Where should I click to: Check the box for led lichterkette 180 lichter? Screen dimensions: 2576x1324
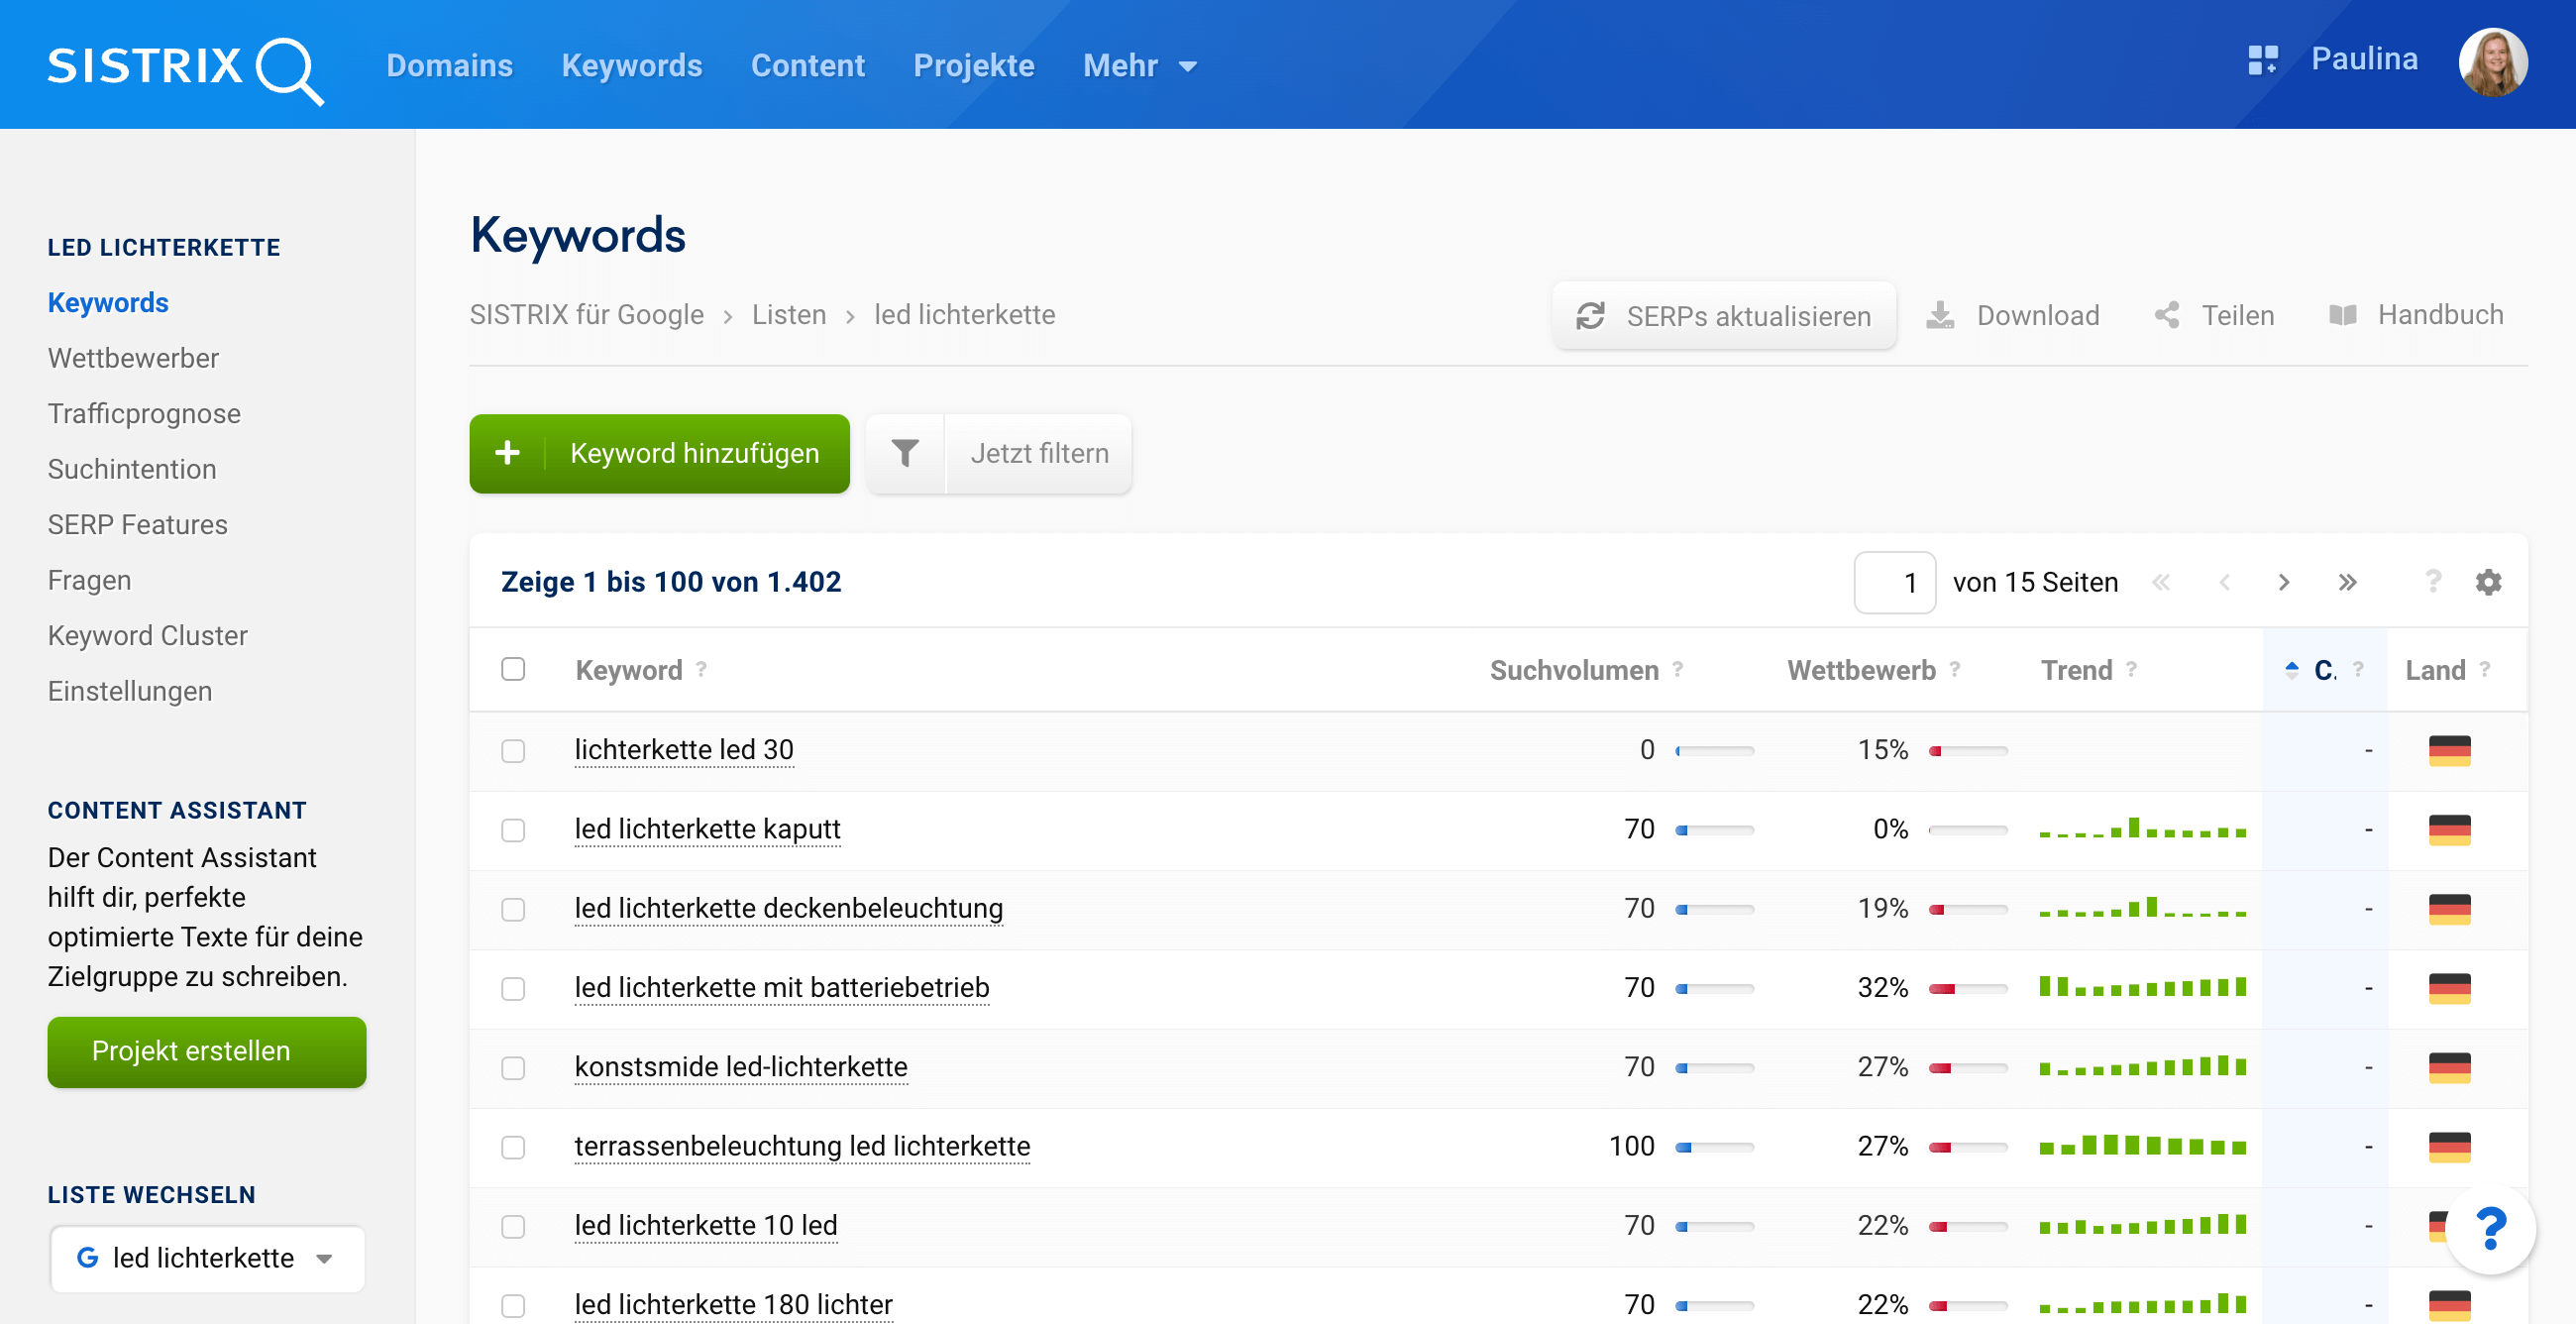(513, 1305)
